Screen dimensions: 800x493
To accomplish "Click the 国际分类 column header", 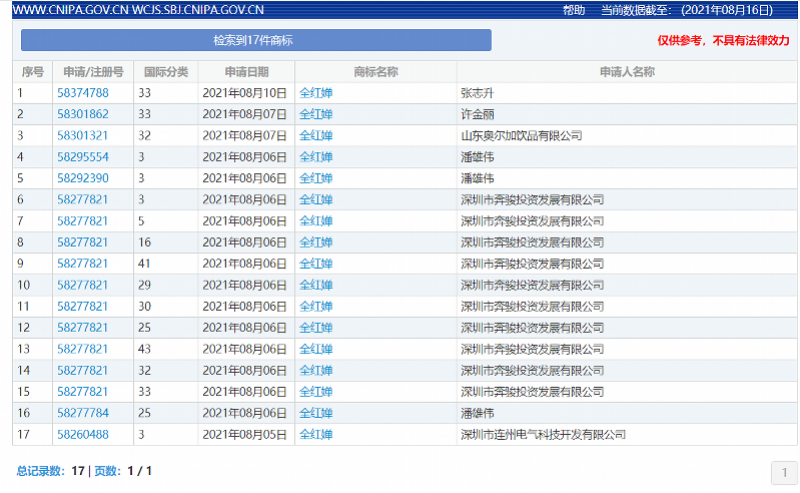I will tap(167, 72).
